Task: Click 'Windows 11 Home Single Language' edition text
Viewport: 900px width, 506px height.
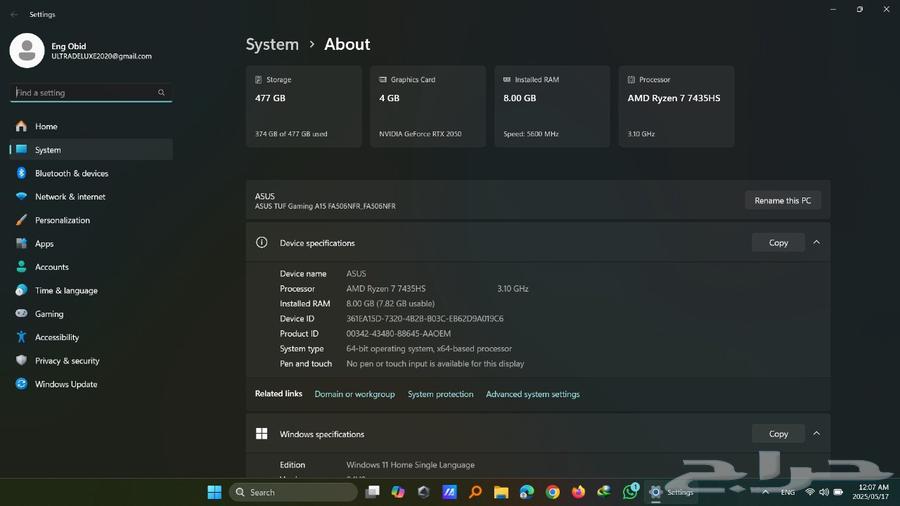Action: pyautogui.click(x=410, y=465)
